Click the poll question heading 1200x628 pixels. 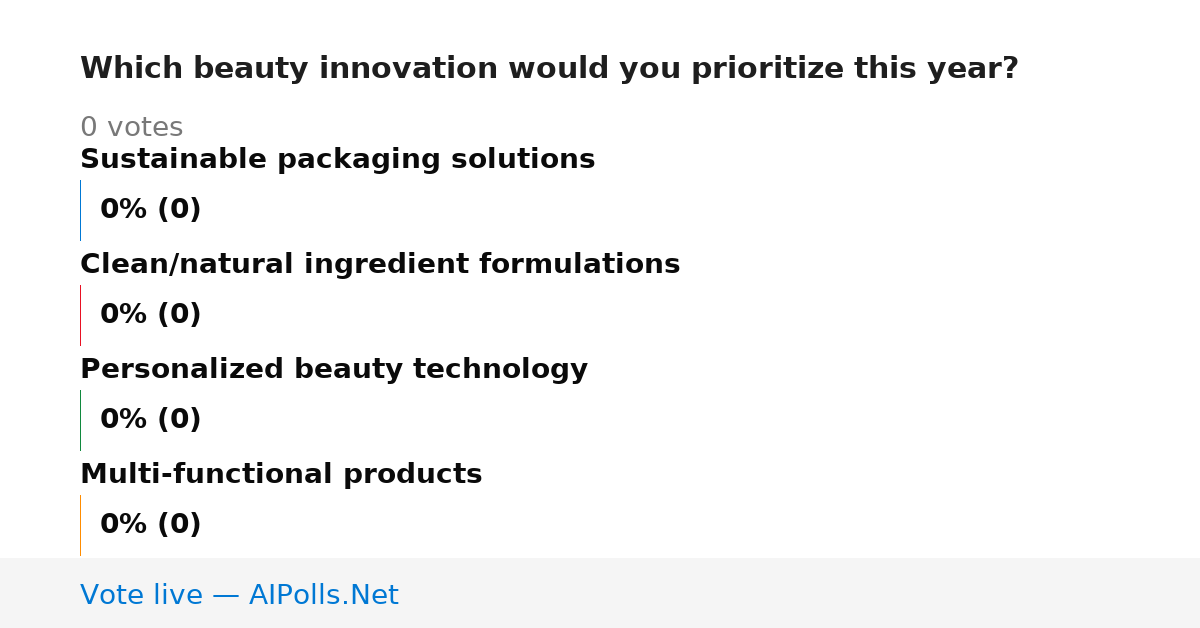[549, 69]
